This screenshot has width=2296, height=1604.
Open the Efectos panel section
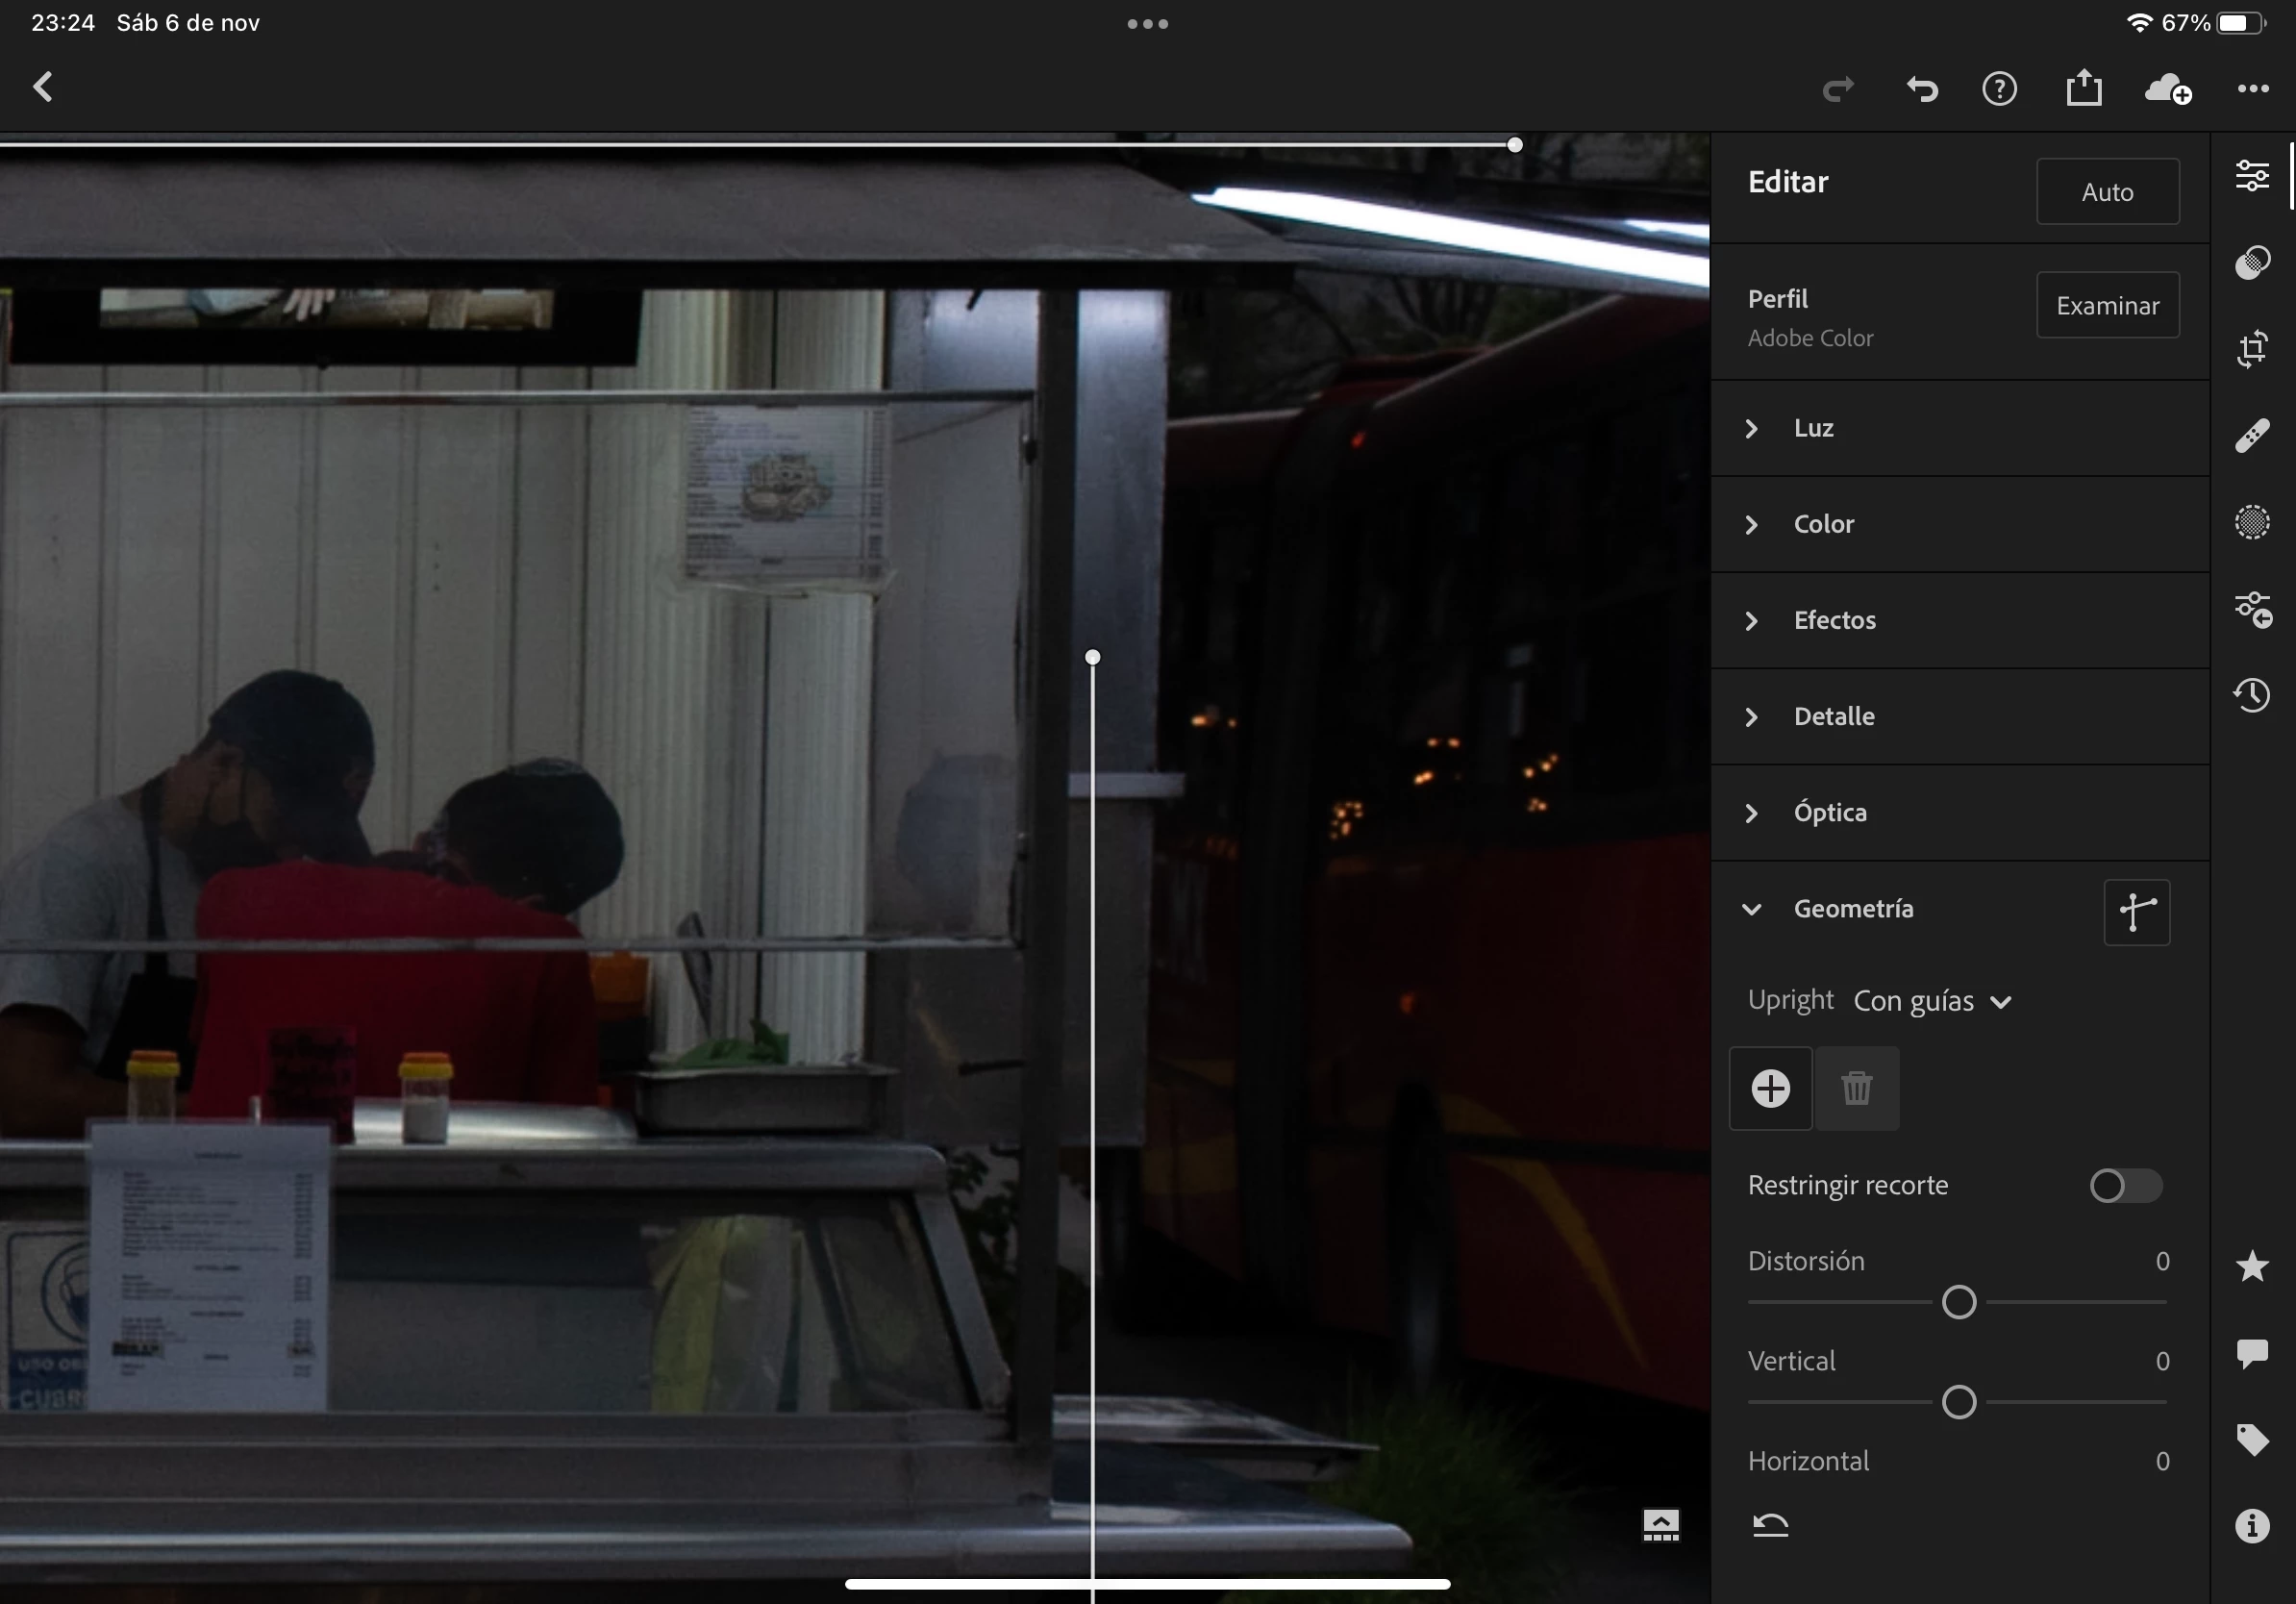click(1834, 620)
